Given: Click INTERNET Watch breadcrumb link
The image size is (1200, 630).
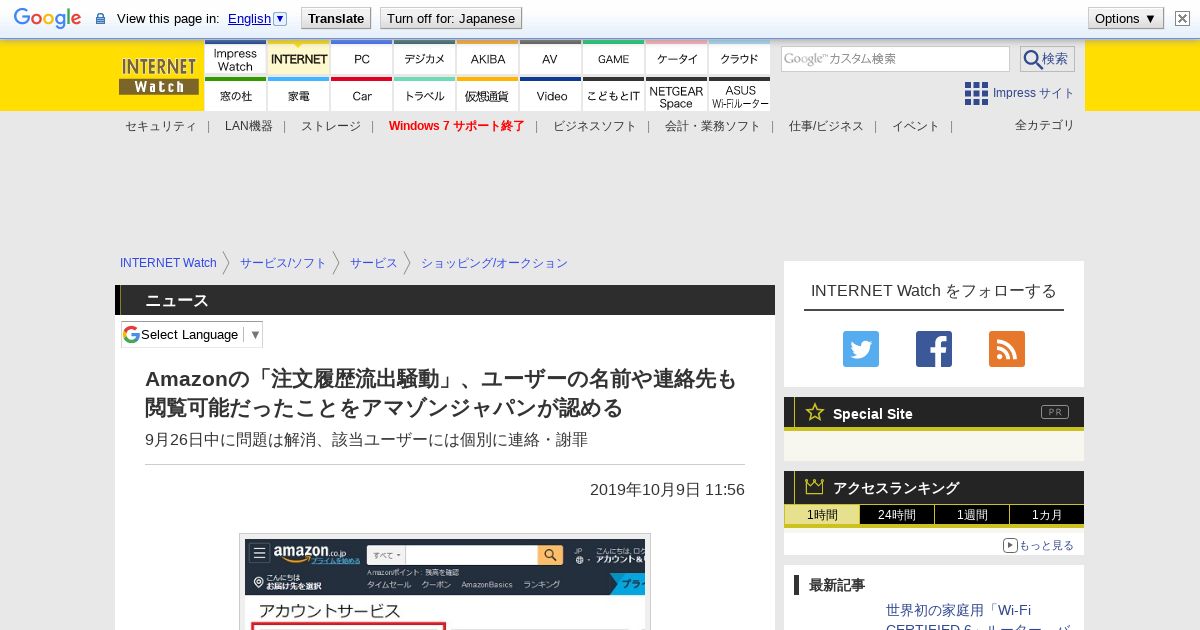Looking at the screenshot, I should pos(168,263).
